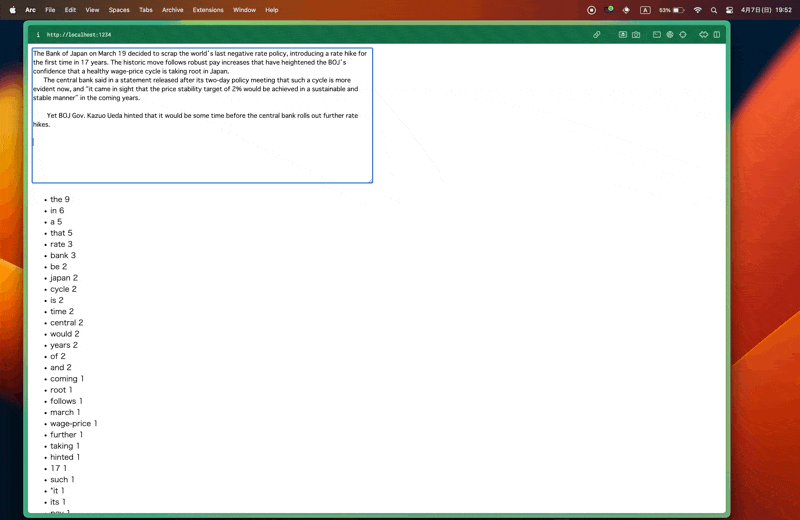Open the Help menu
Image resolution: width=800 pixels, height=520 pixels.
(272, 10)
